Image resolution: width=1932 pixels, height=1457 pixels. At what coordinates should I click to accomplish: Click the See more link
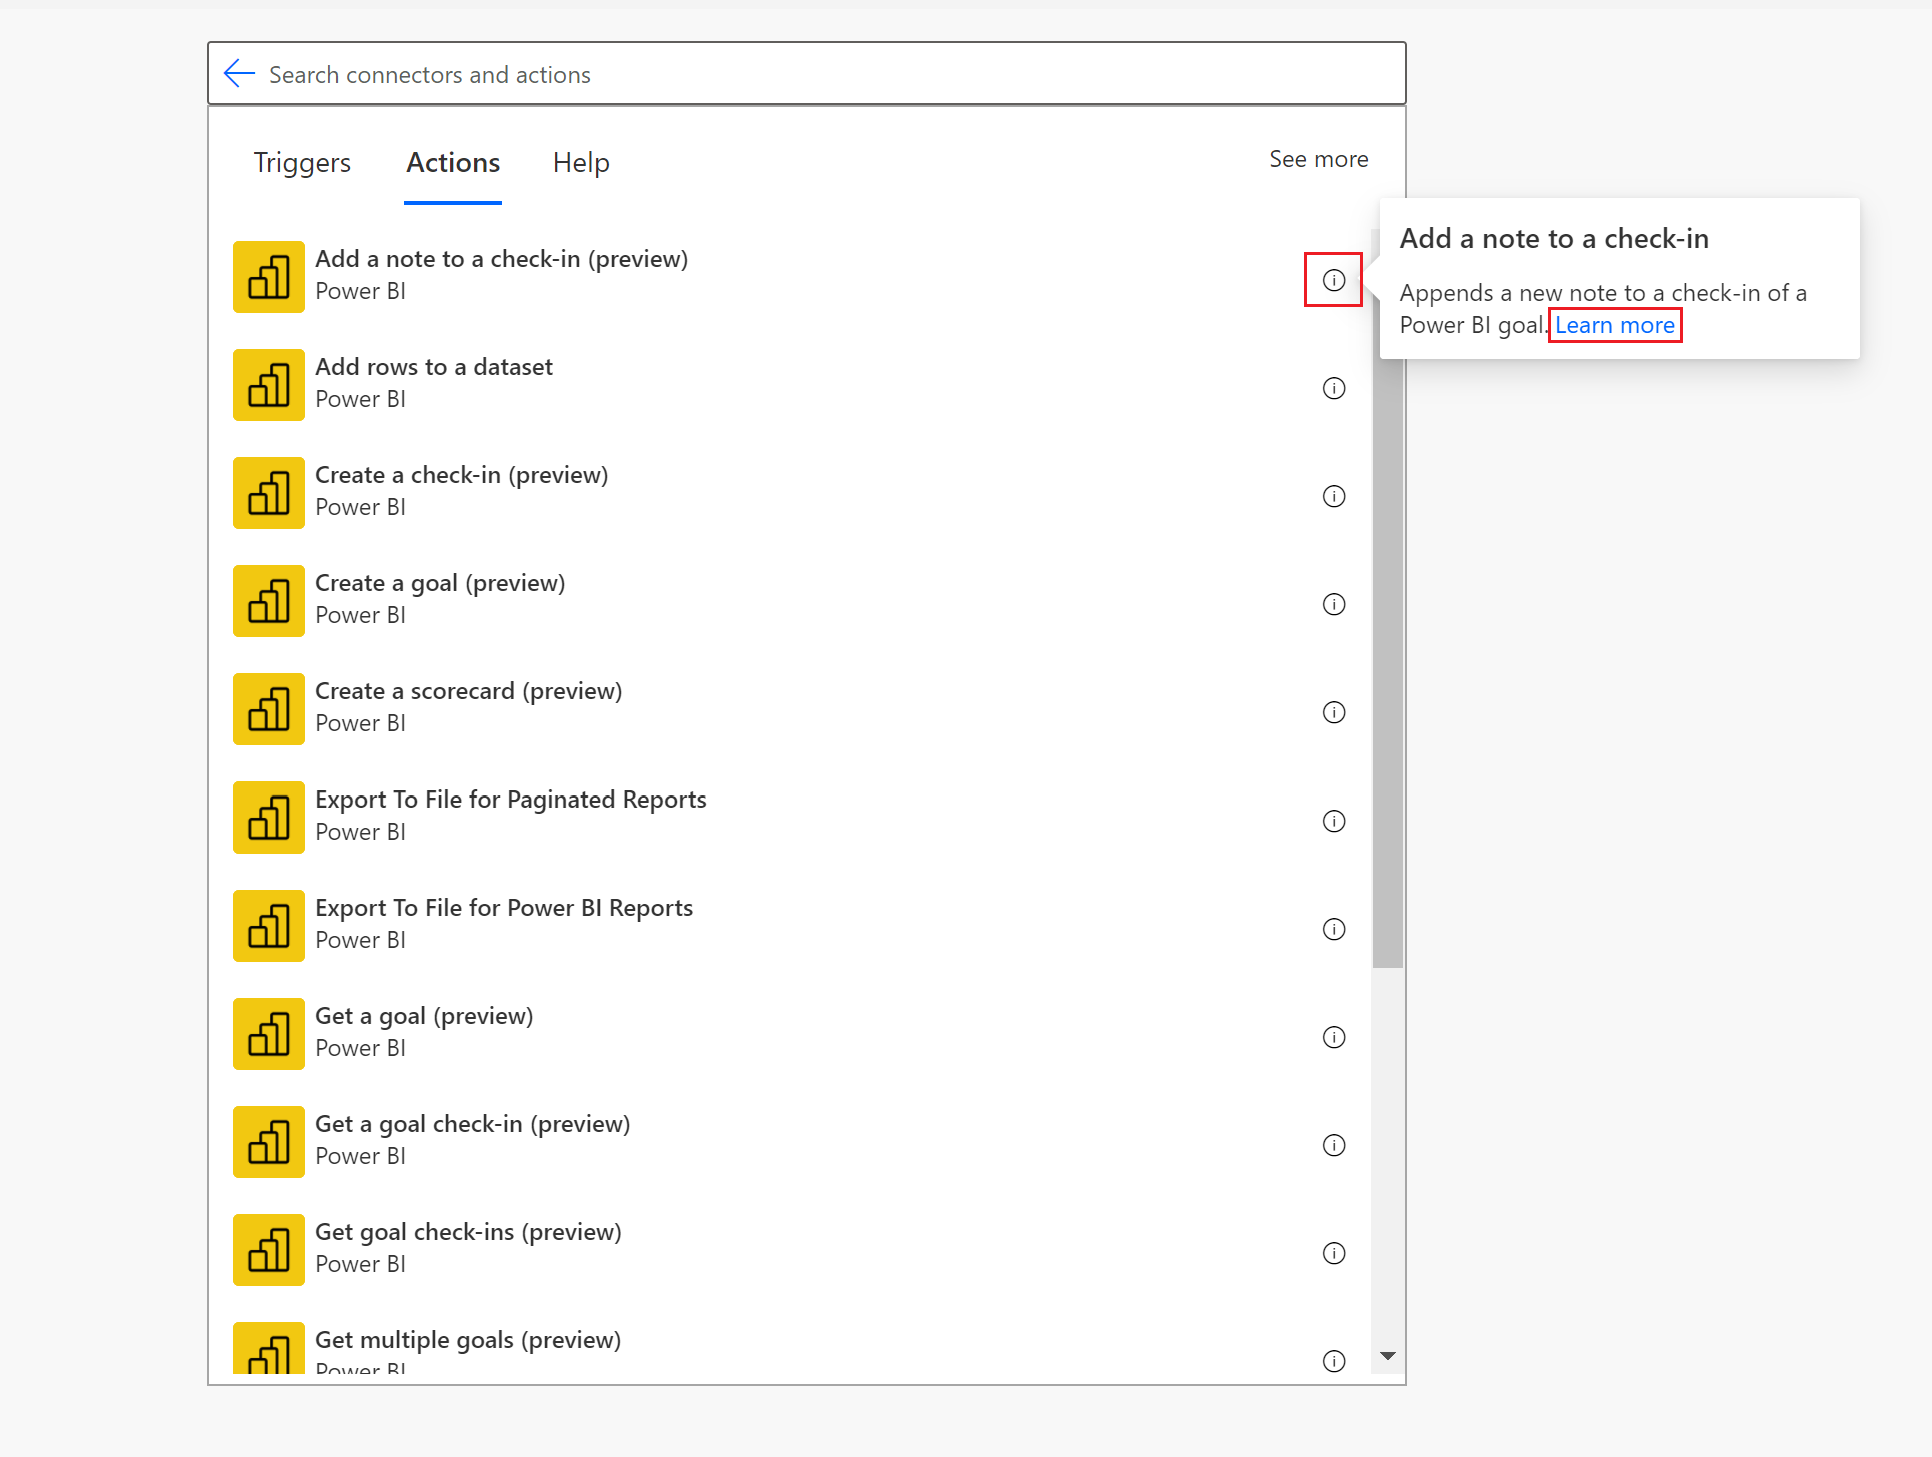click(1318, 158)
